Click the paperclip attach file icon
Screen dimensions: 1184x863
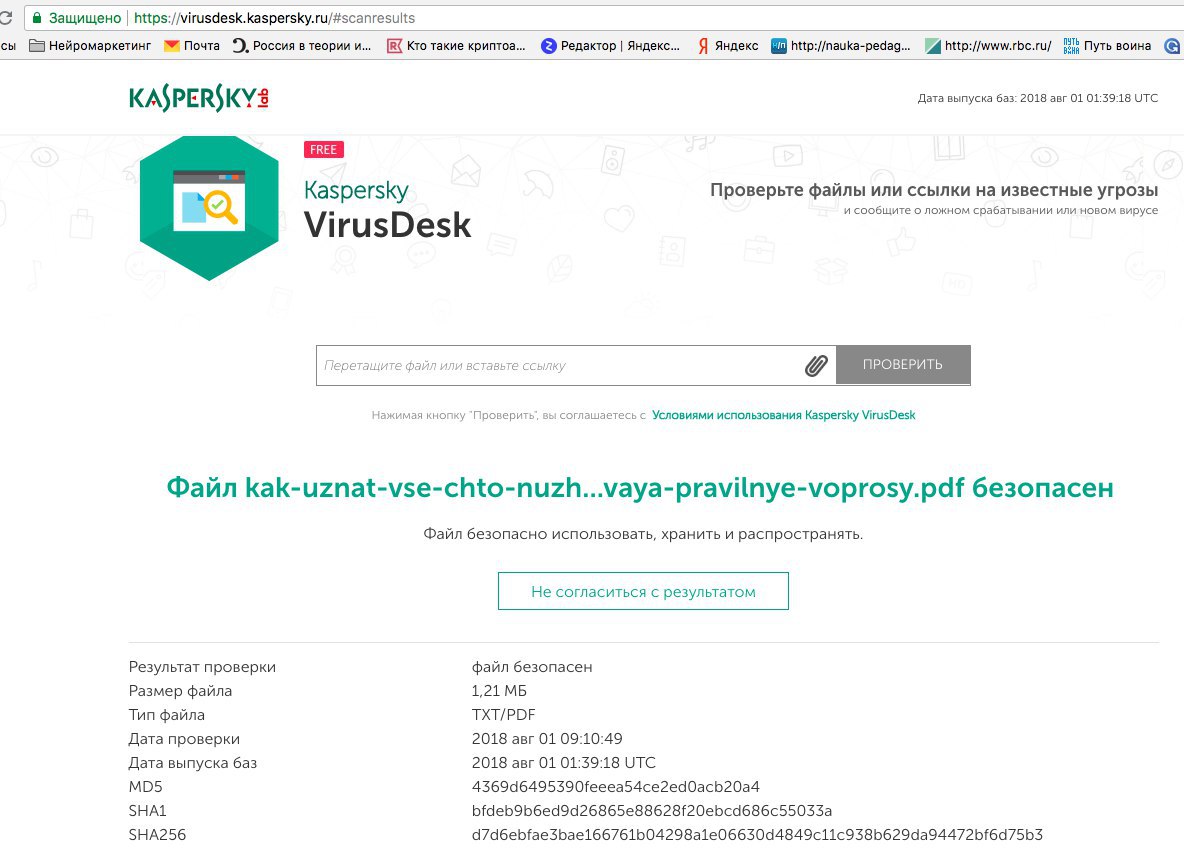point(816,365)
